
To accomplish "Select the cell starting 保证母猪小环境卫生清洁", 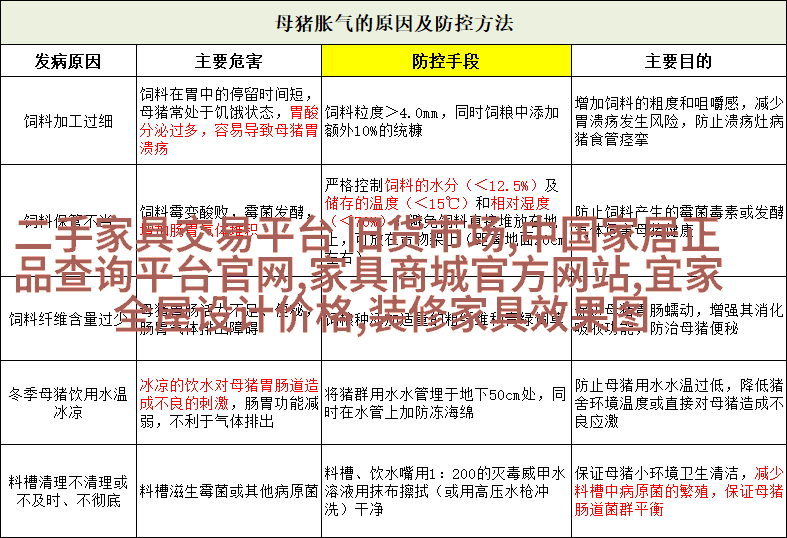I will [679, 491].
